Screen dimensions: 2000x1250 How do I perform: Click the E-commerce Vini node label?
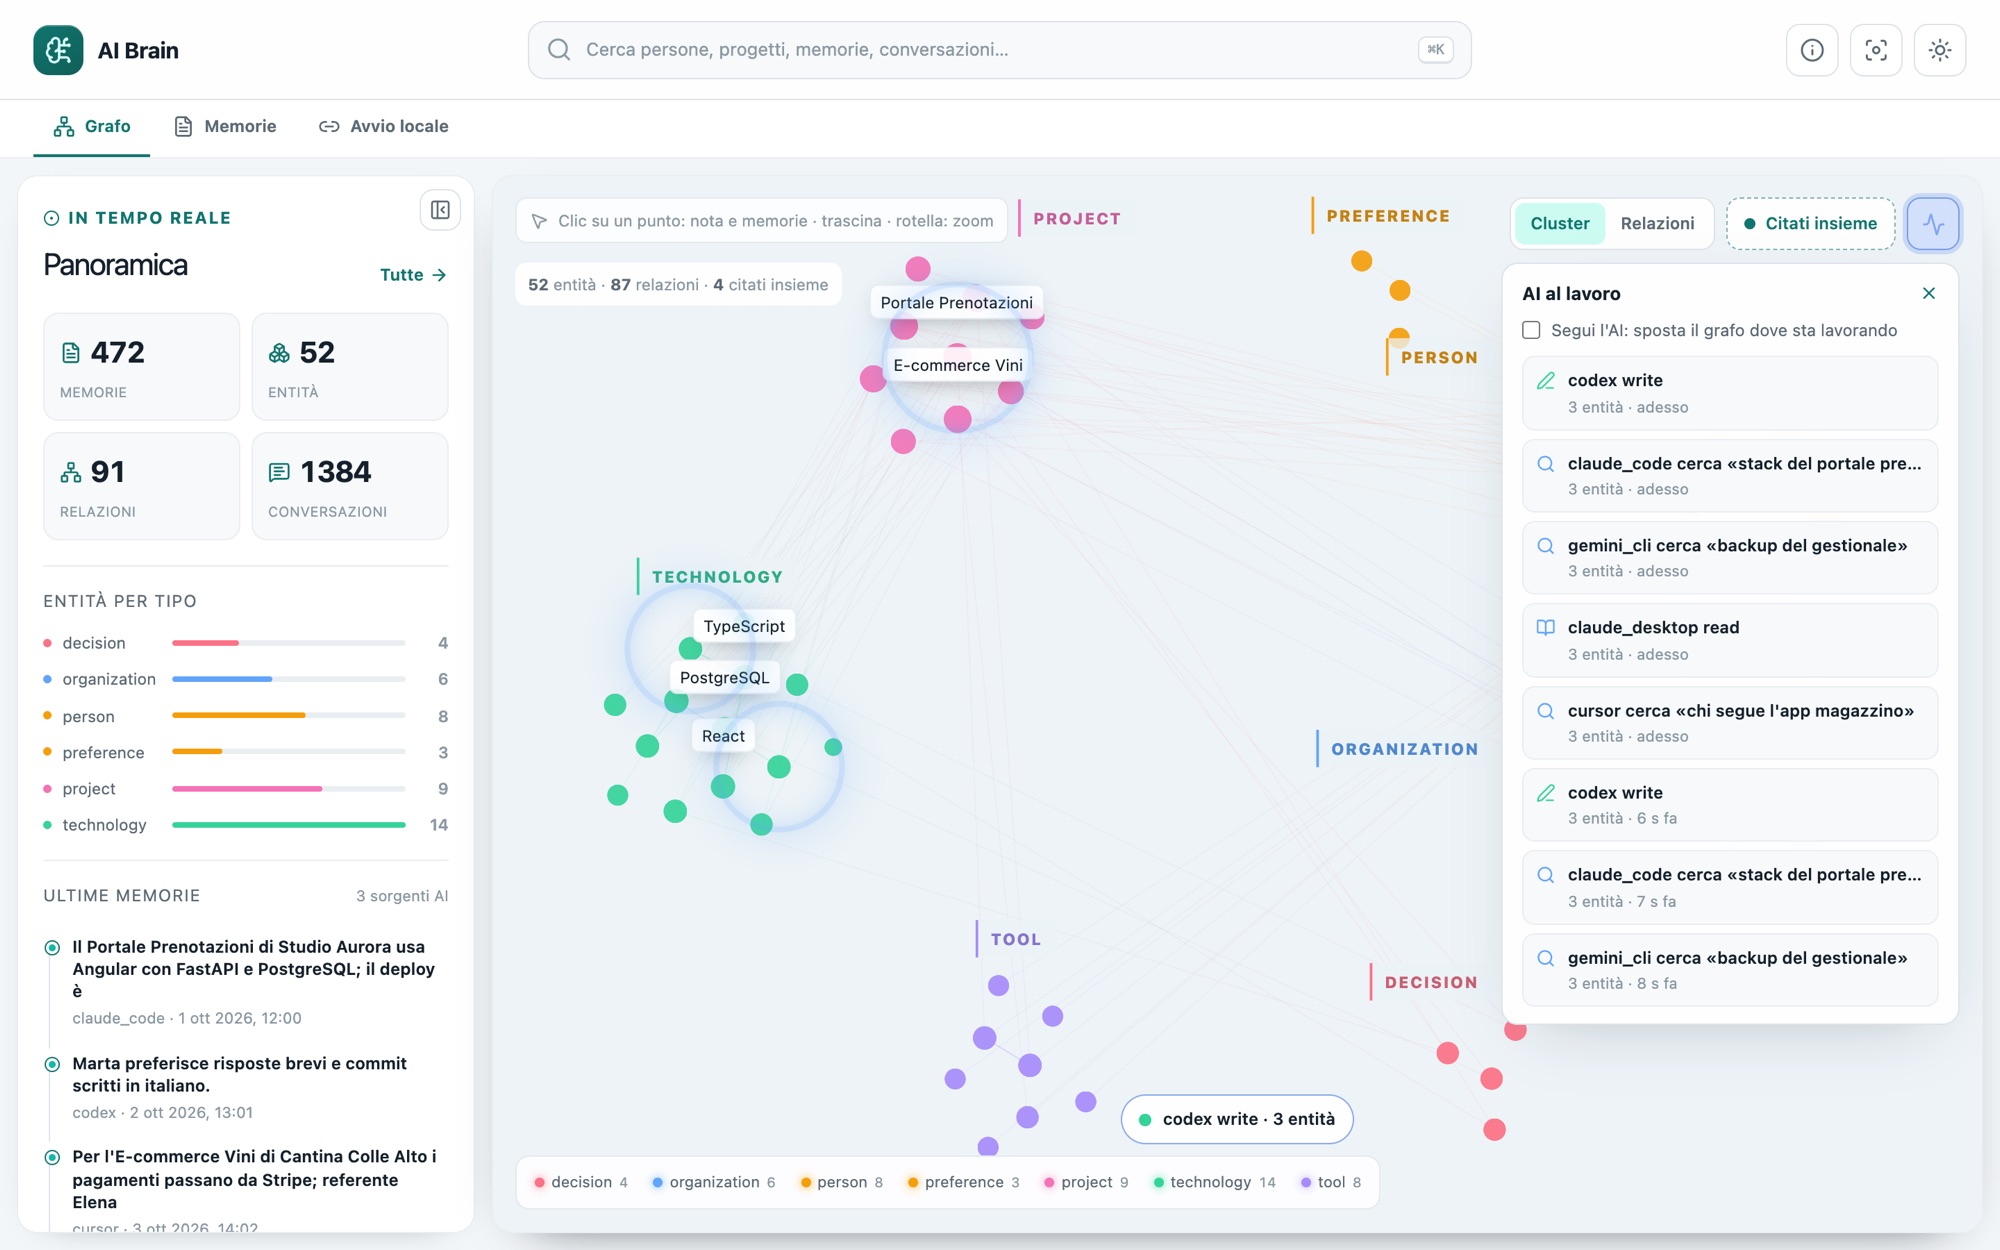coord(958,366)
